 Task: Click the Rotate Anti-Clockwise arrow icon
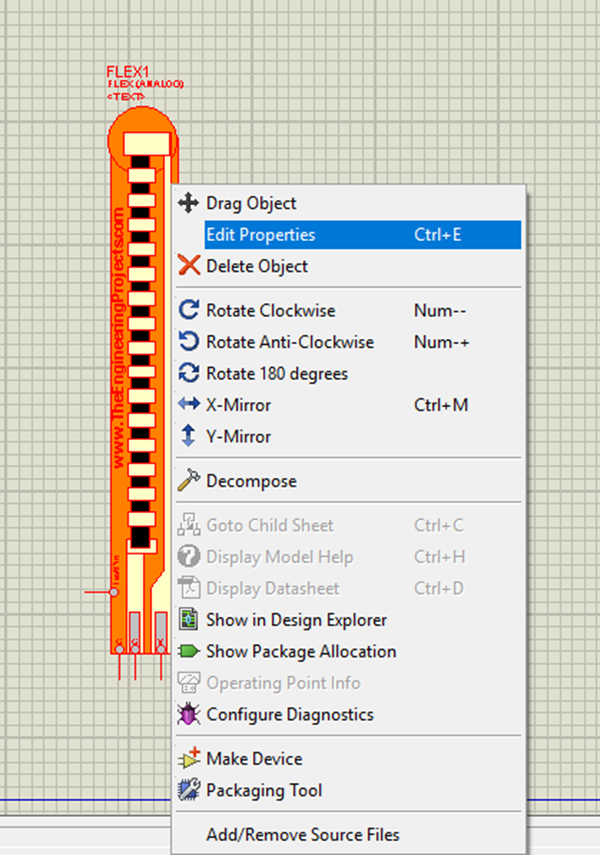click(x=188, y=342)
